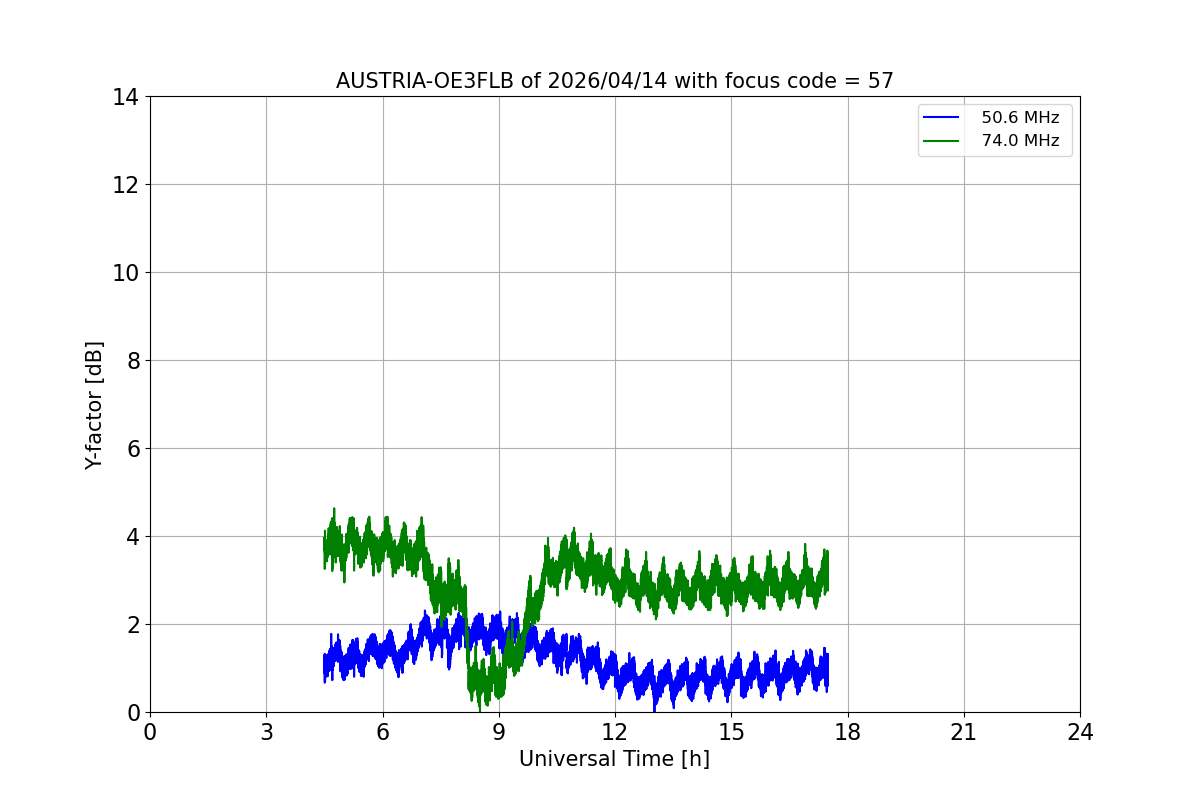This screenshot has width=1200, height=800.
Task: Click the '74.0 MHz' legend label
Action: point(1020,141)
